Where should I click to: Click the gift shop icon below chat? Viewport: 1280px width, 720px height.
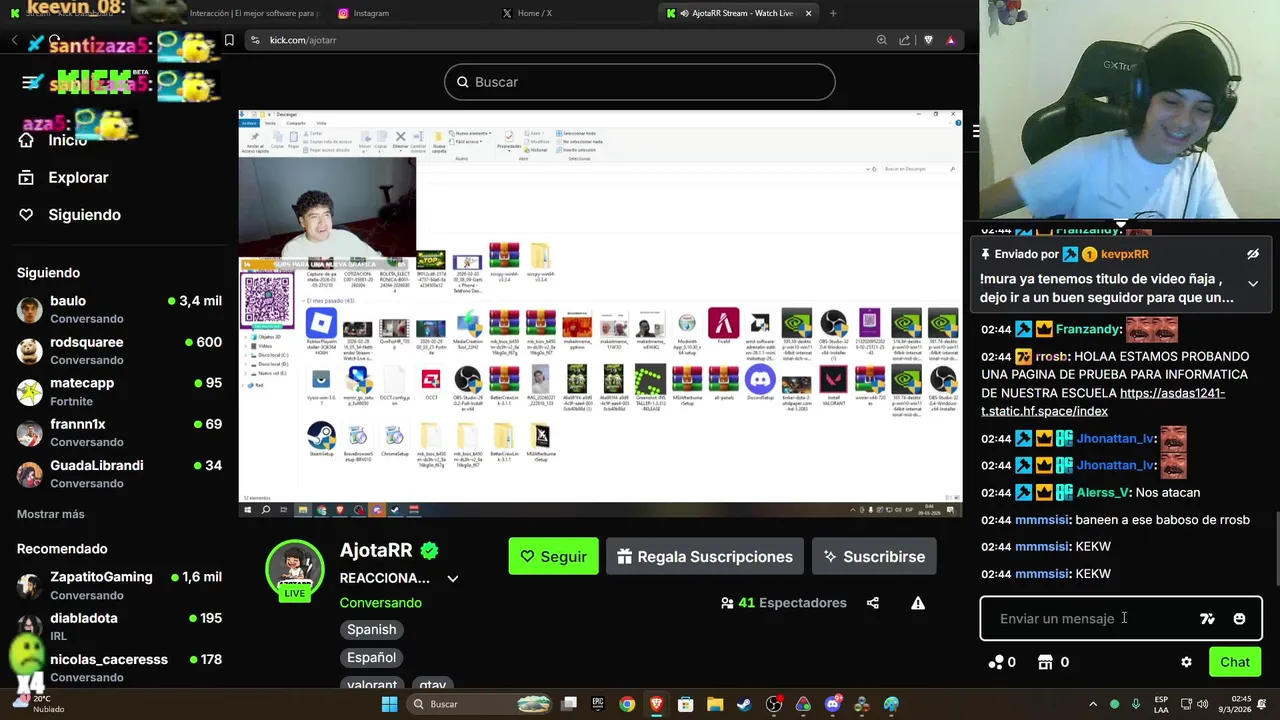coord(1046,662)
